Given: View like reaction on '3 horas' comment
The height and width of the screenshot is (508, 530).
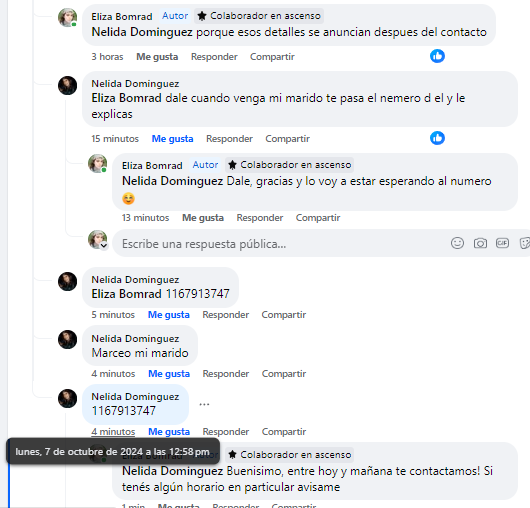Looking at the screenshot, I should click(x=437, y=56).
